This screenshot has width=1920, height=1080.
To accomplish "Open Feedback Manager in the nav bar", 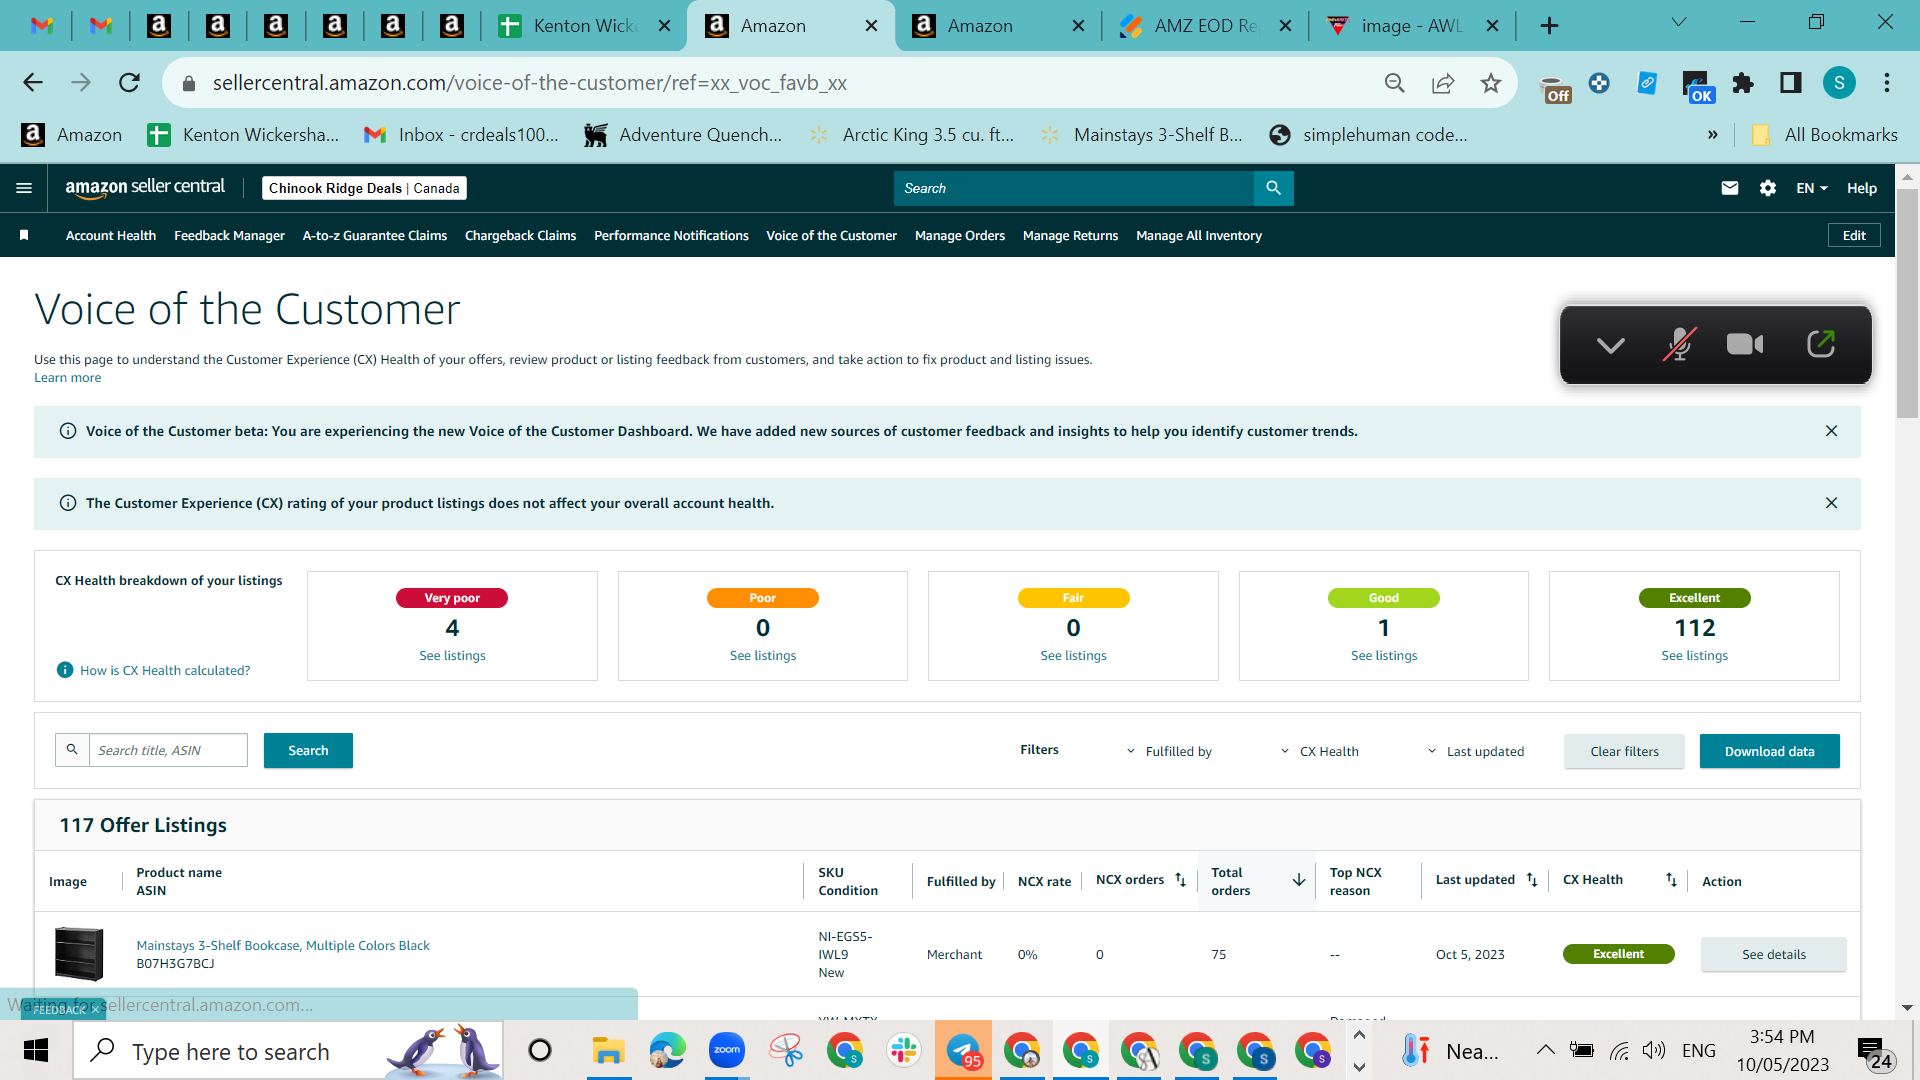I will [x=229, y=235].
